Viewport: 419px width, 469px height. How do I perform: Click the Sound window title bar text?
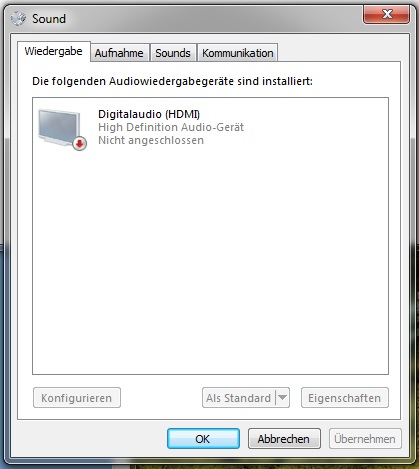[49, 19]
